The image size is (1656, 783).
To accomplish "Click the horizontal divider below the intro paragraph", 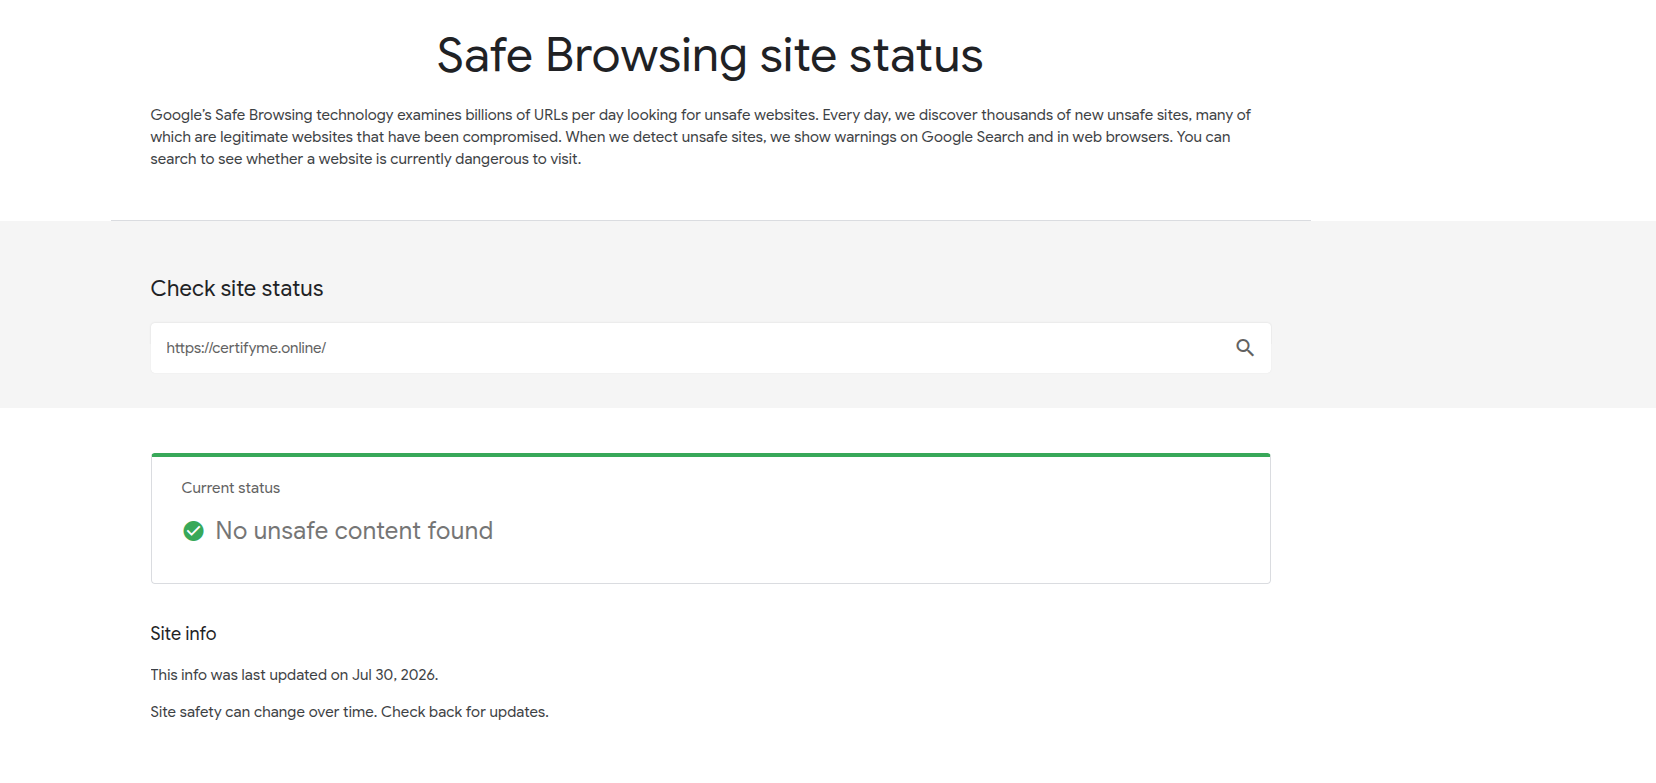I will (x=711, y=220).
